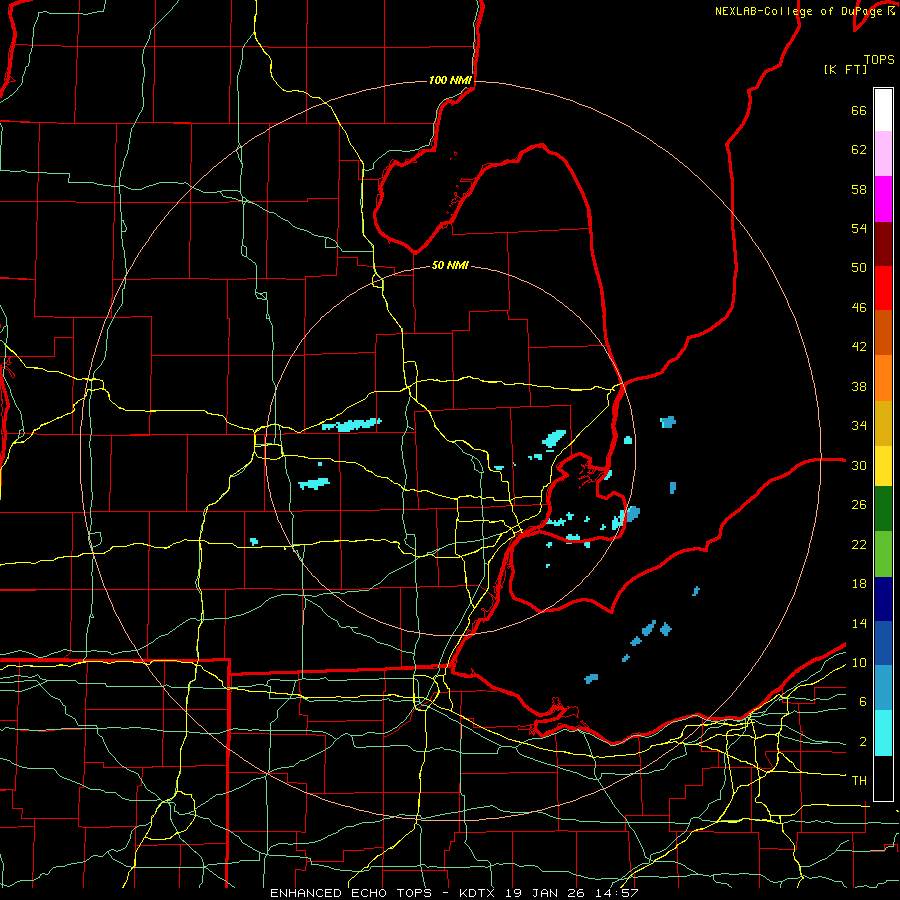
Task: Click the light orange legend swatch
Action: (883, 378)
